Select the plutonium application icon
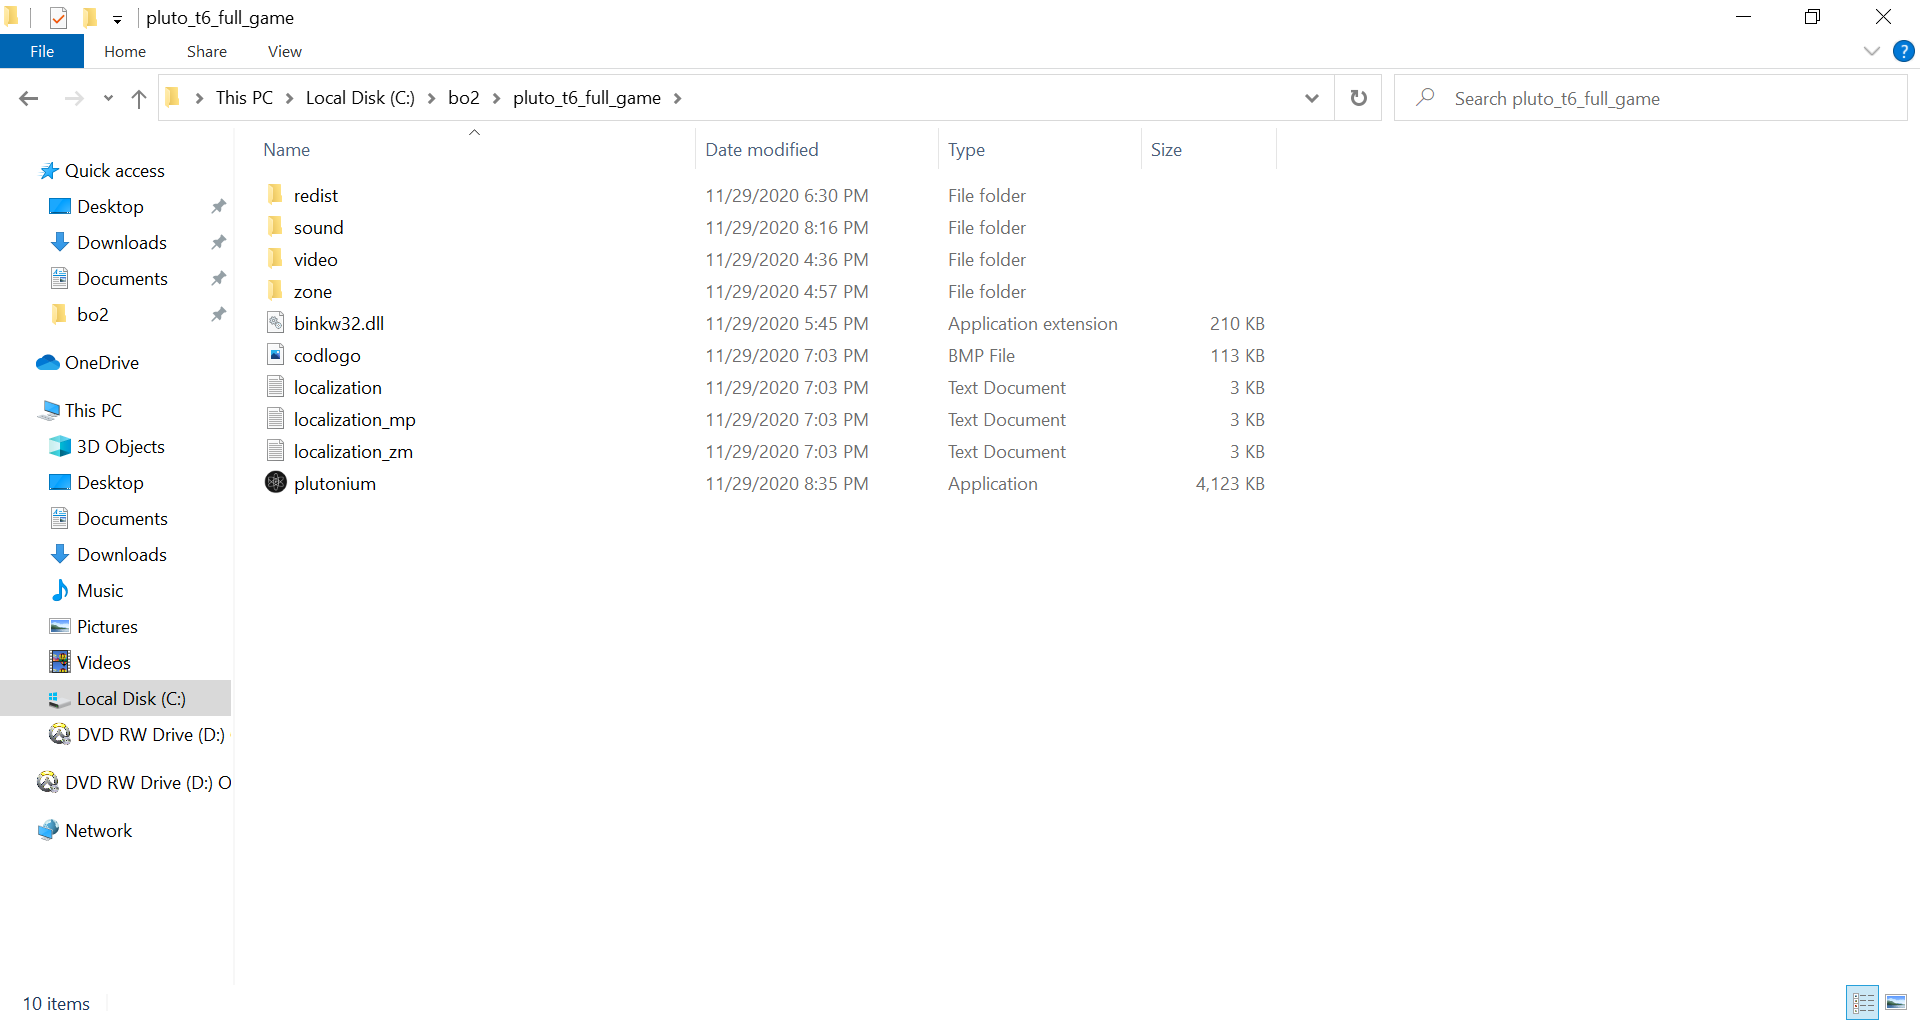1920x1020 pixels. (x=276, y=482)
